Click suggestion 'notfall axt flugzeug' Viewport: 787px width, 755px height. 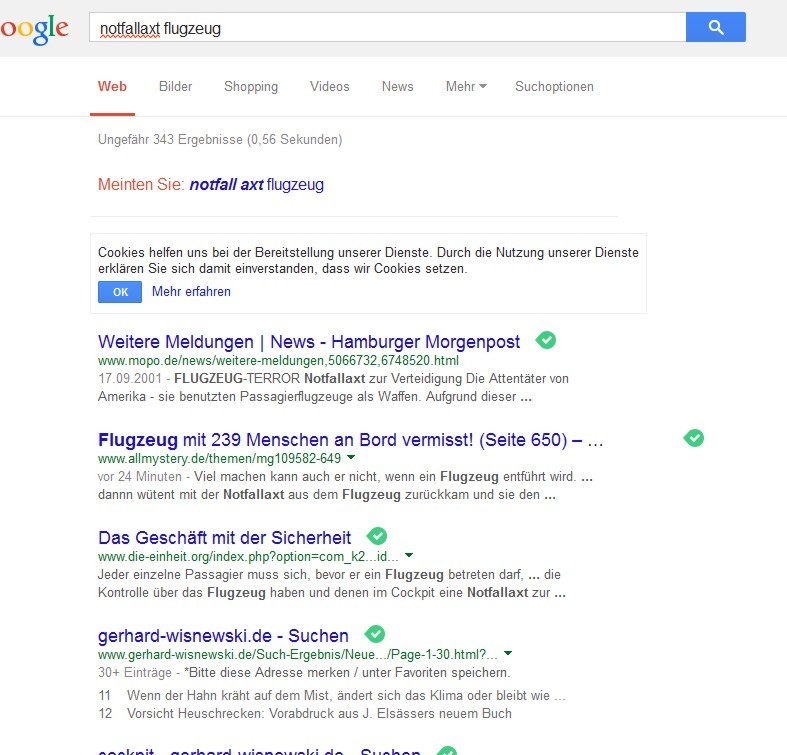tap(256, 184)
